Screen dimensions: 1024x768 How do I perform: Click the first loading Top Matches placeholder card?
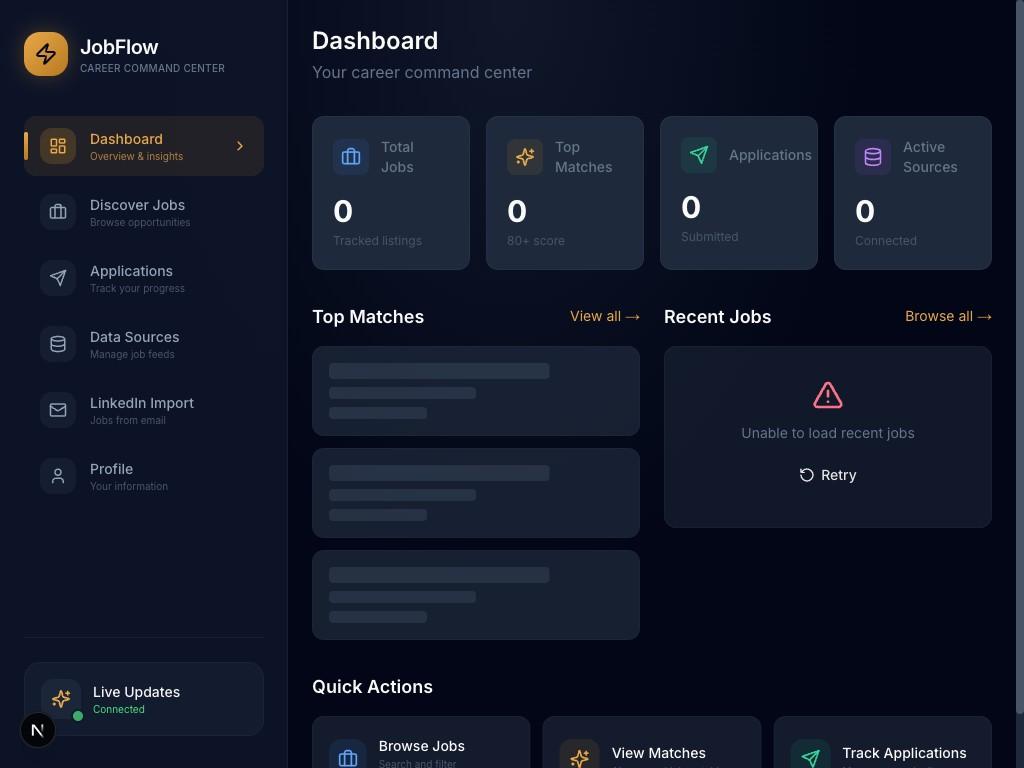(476, 391)
